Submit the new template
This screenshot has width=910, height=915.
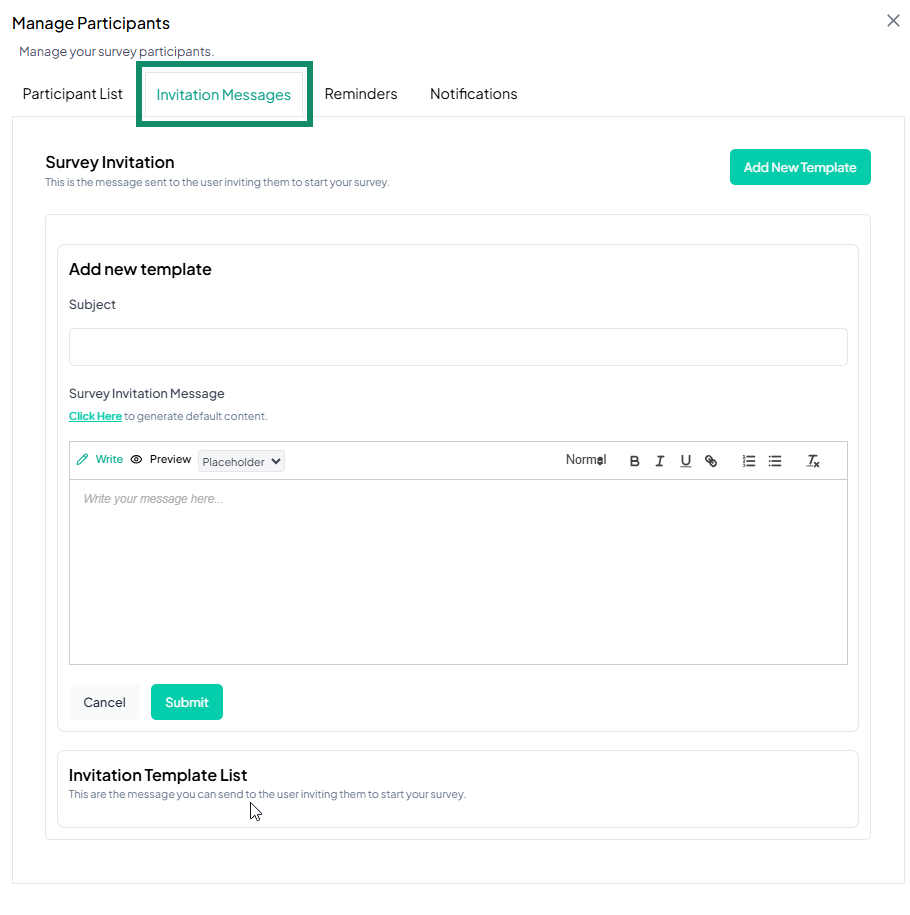coord(187,702)
